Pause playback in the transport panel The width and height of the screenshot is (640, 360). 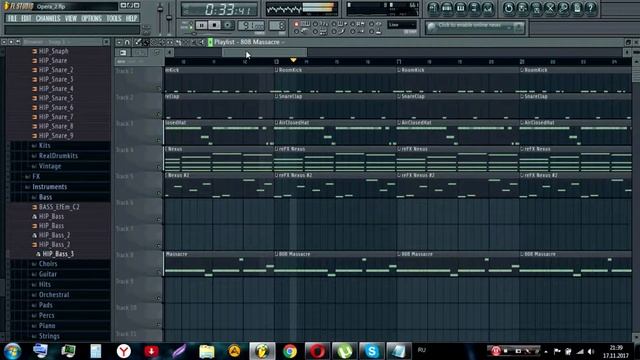pos(201,25)
